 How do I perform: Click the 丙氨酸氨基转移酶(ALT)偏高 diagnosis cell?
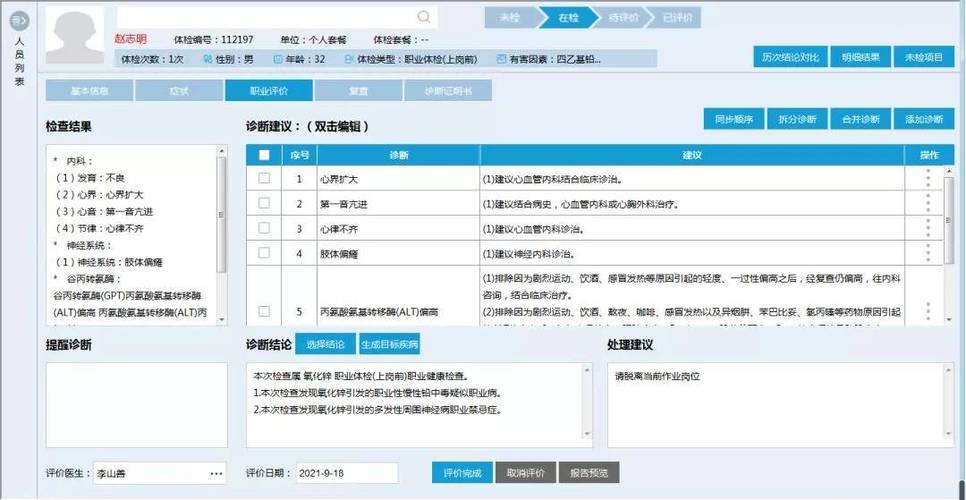tap(399, 297)
